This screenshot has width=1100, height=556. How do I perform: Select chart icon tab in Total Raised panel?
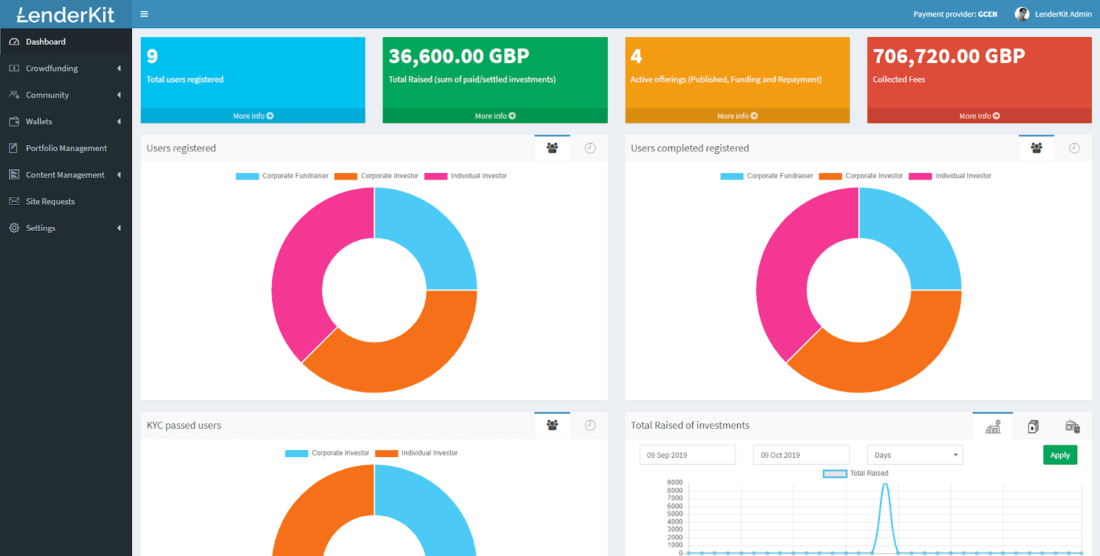pyautogui.click(x=993, y=426)
